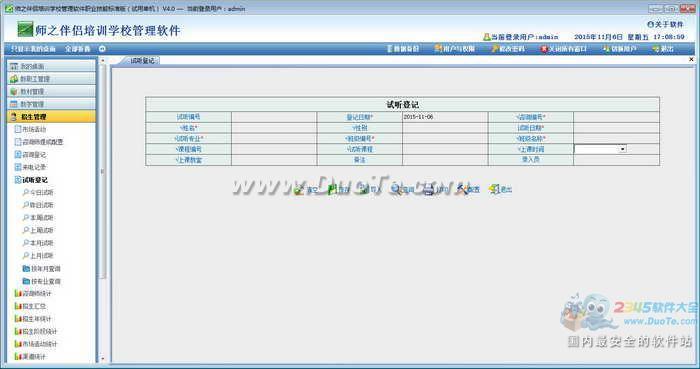Collapse the 招生管理 section header
700x369 pixels.
pos(51,117)
